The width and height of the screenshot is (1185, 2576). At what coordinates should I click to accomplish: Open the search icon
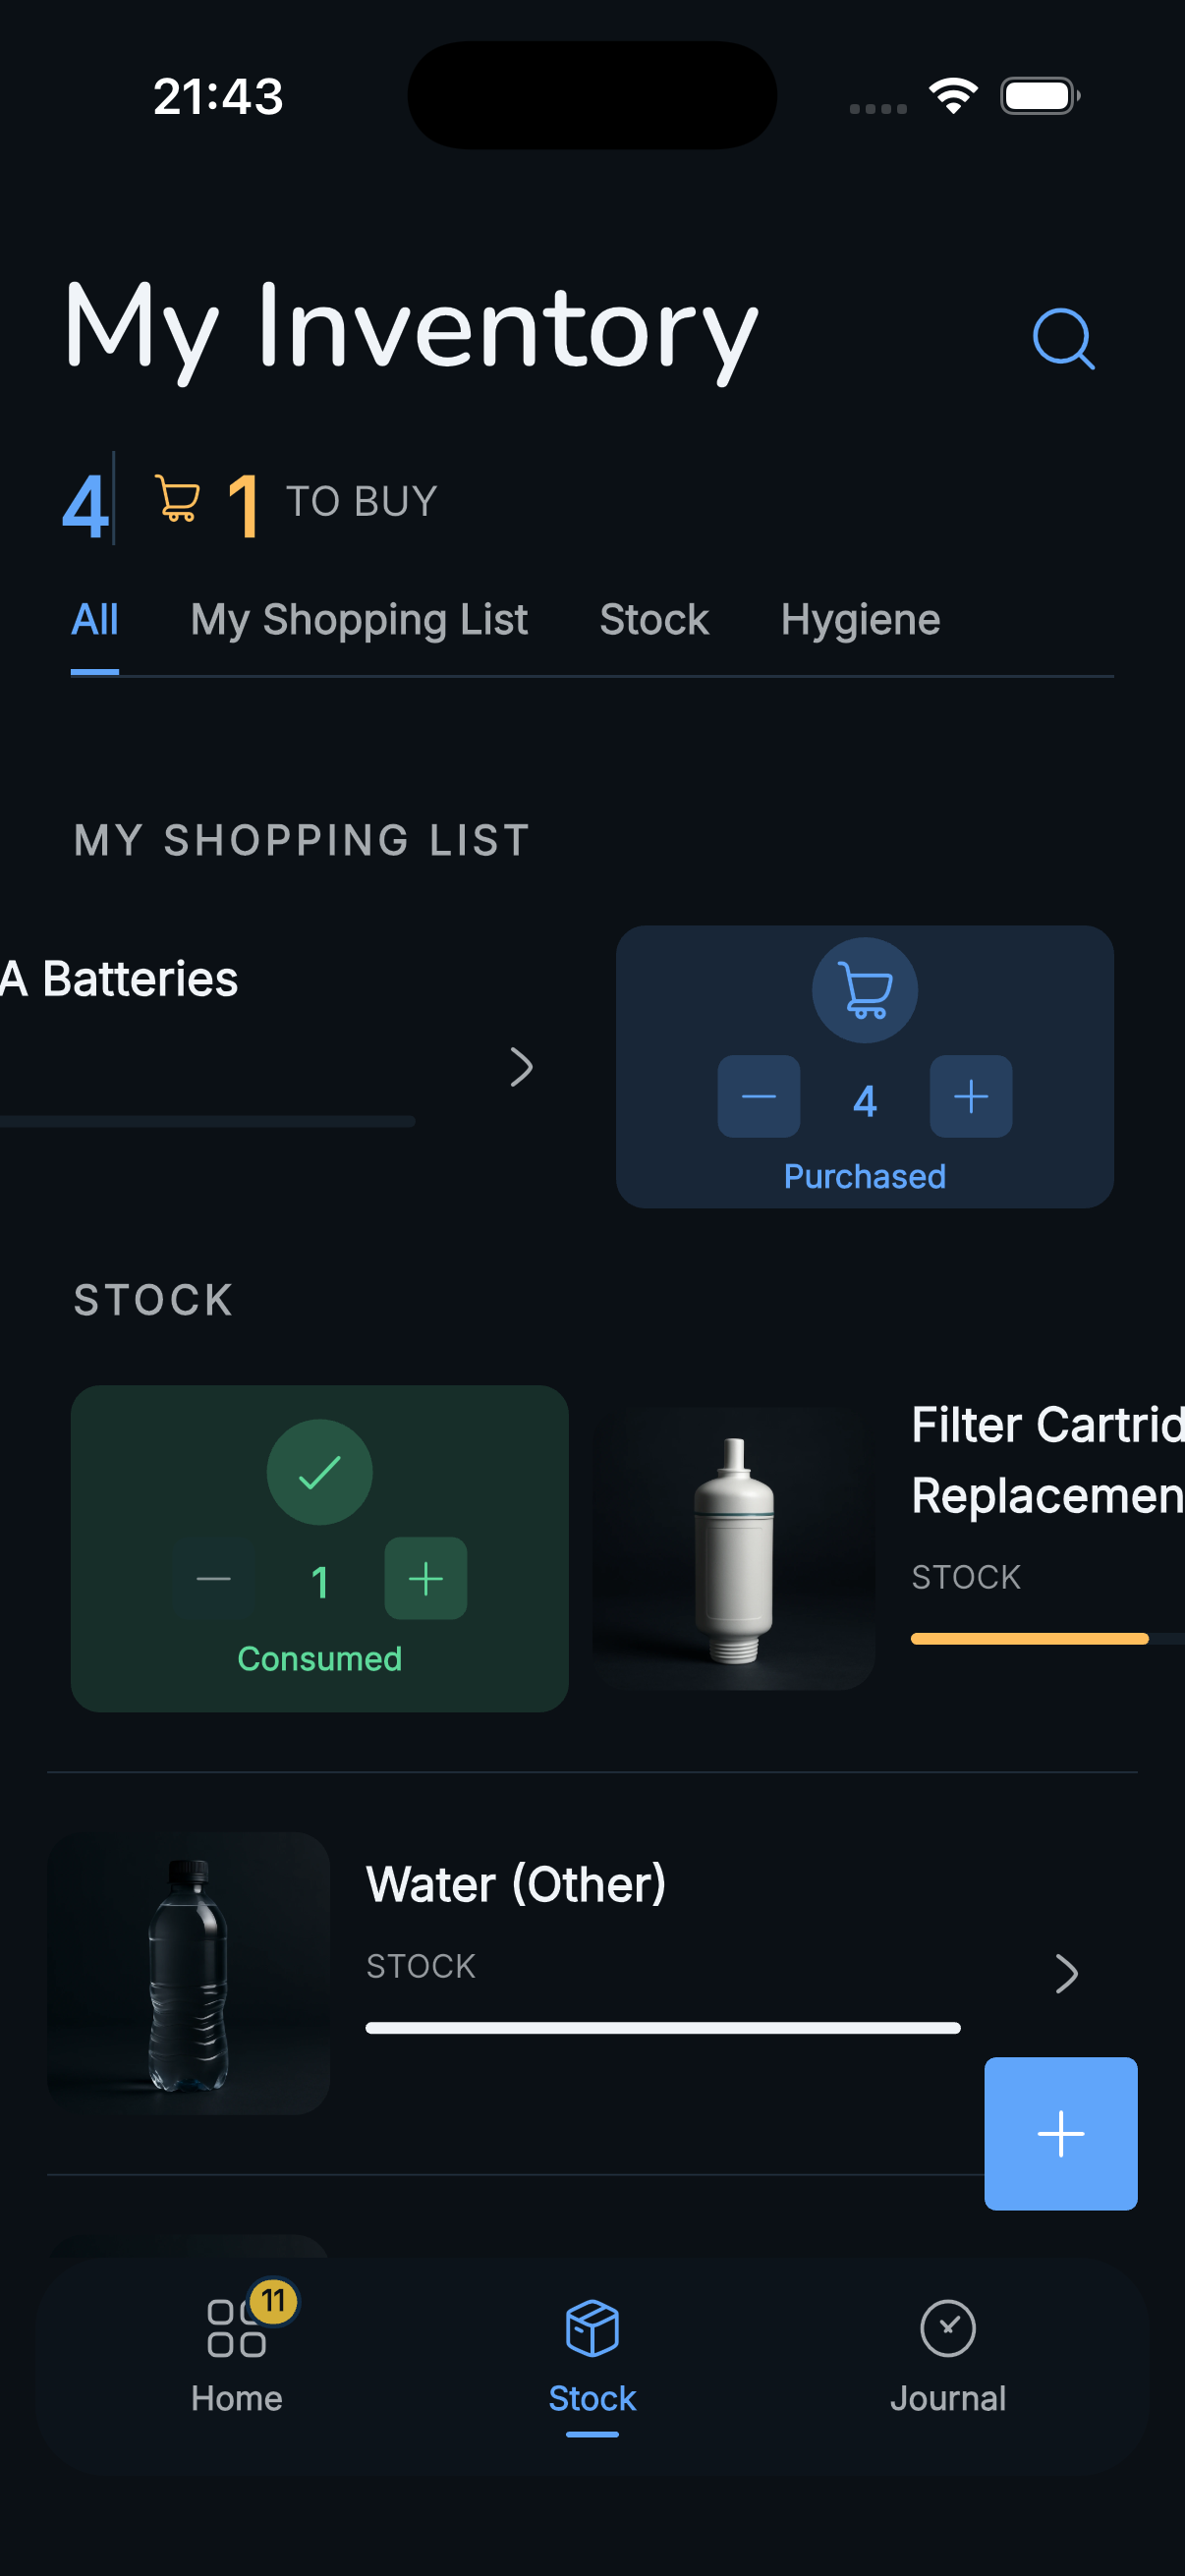[x=1062, y=339]
